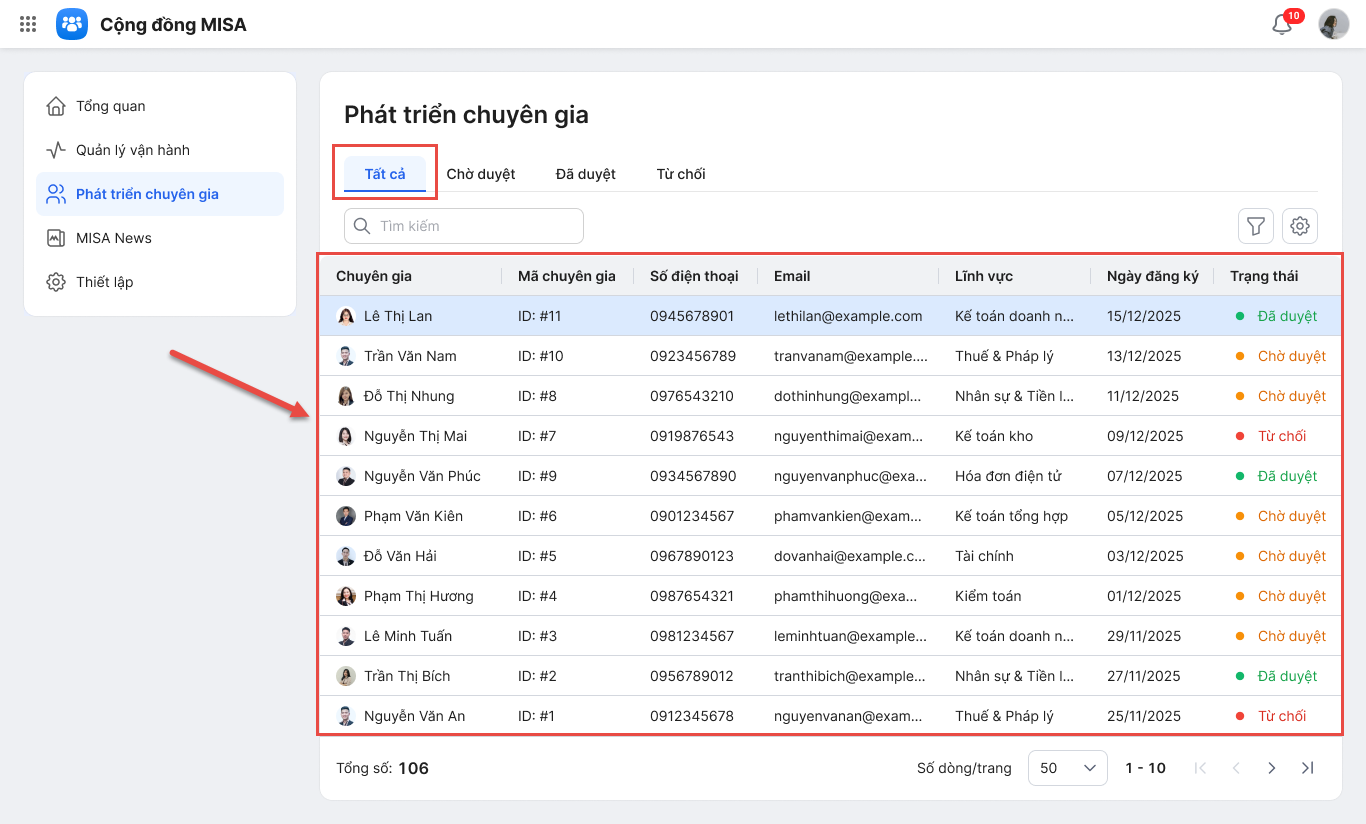Open Tổng quan in the sidebar
Screen dimensions: 1366x824
[110, 106]
